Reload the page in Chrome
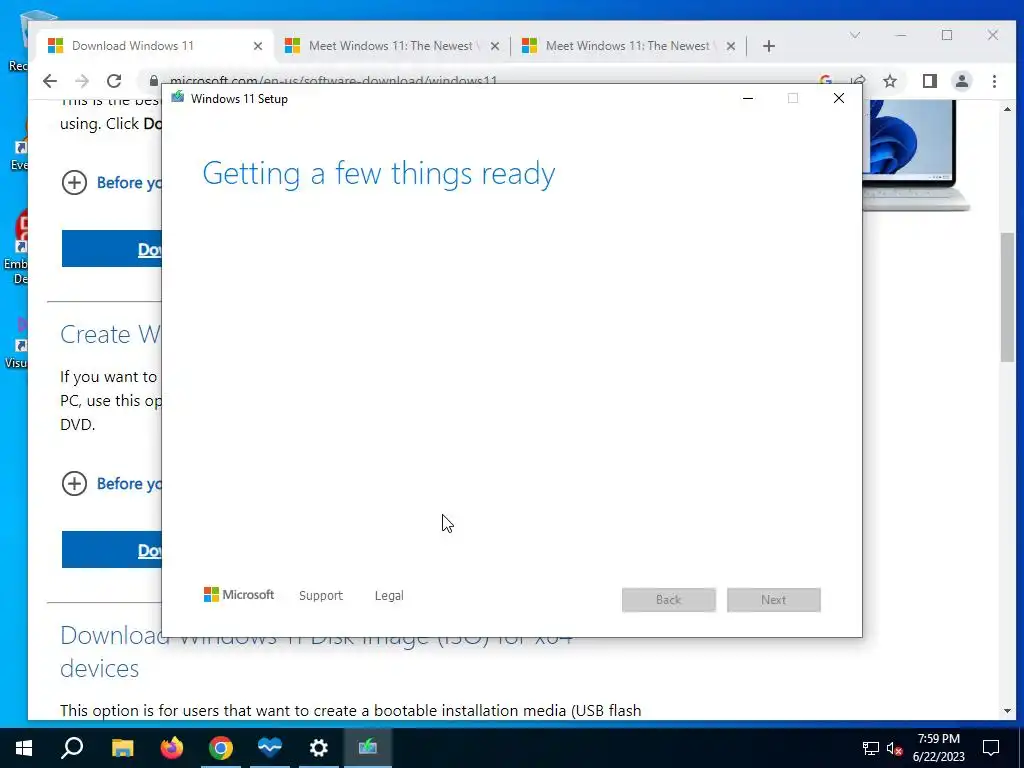 pos(114,81)
